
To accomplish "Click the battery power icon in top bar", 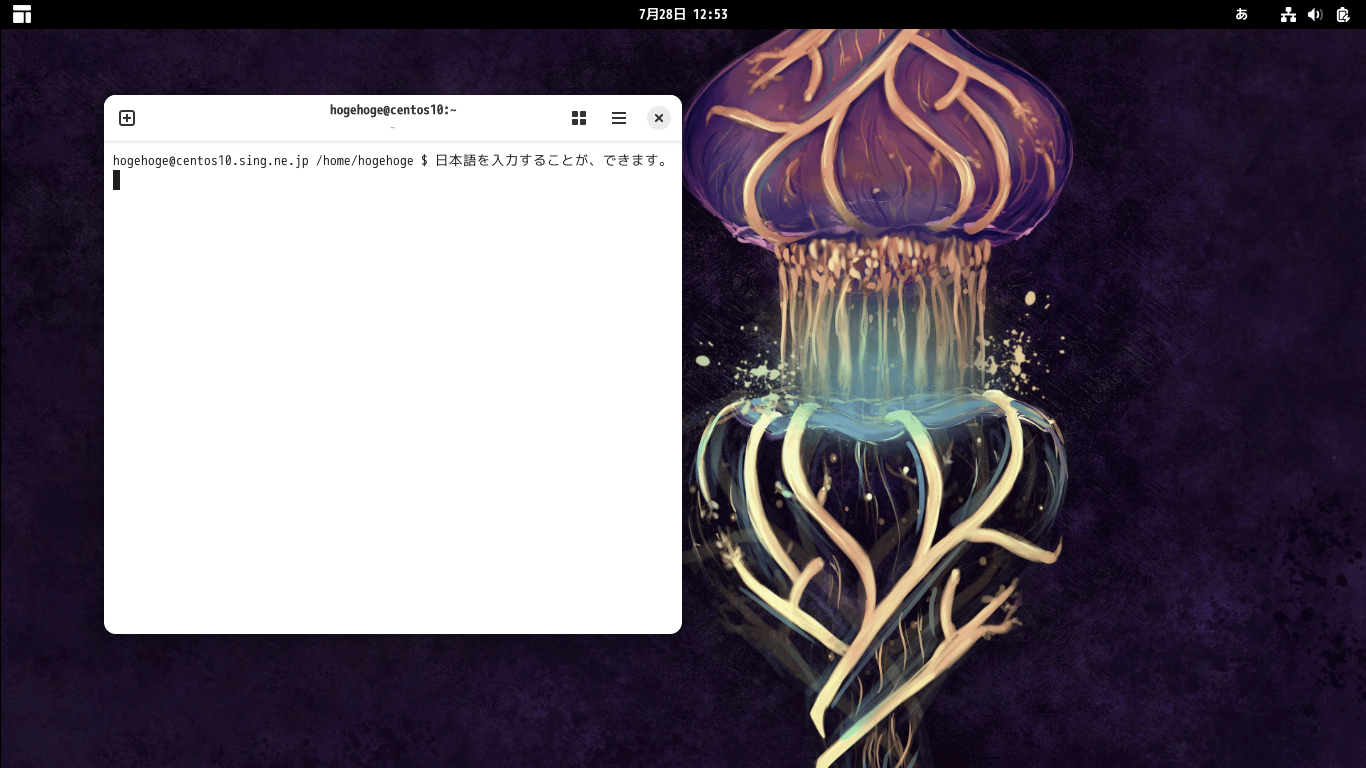I will tap(1342, 14).
